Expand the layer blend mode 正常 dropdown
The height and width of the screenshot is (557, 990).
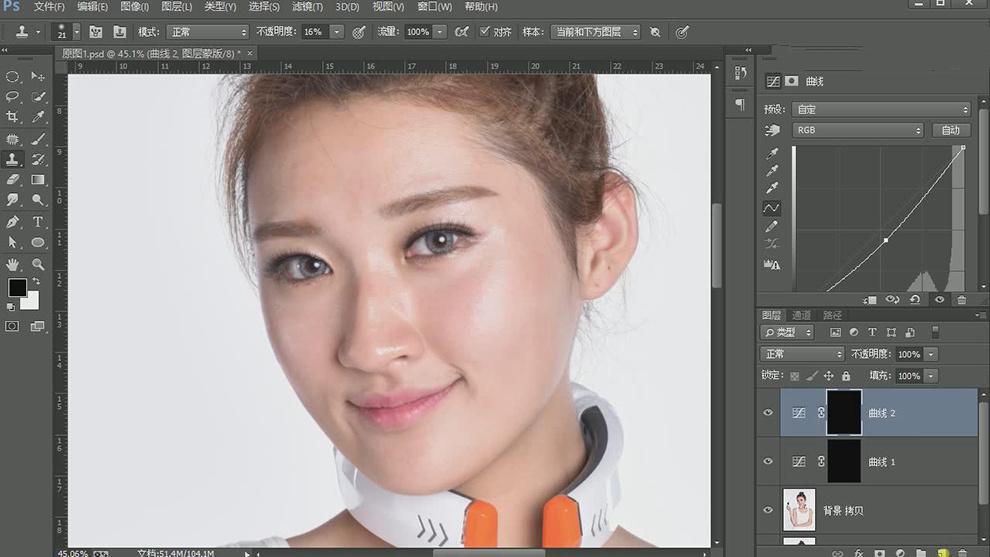pos(803,354)
